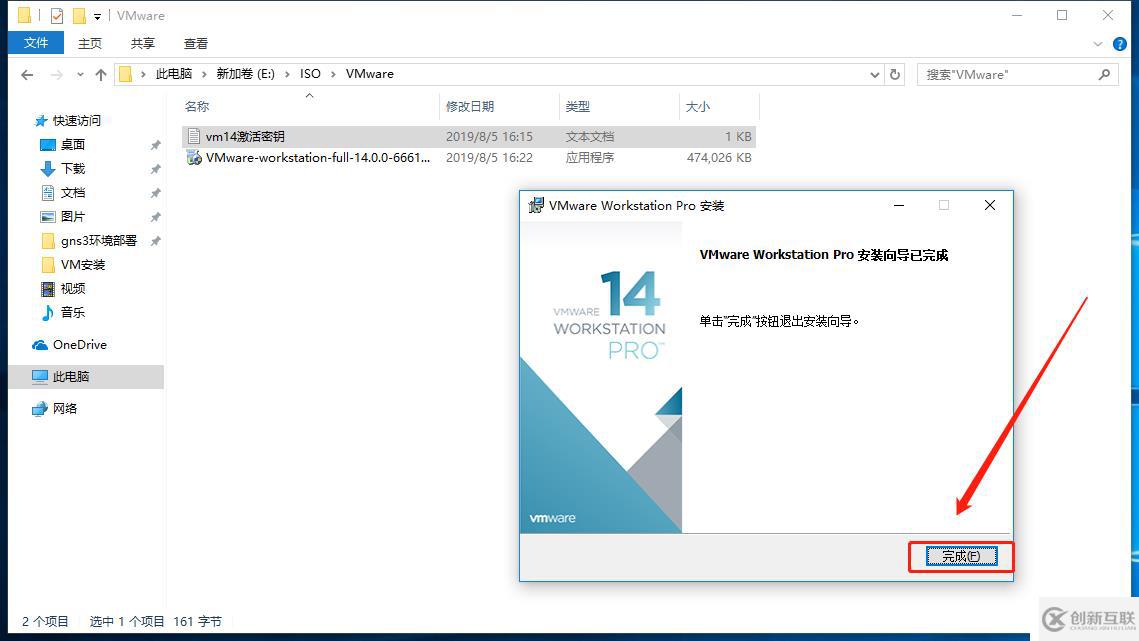Expand the 名称 column sort arrow
Image resolution: width=1139 pixels, height=641 pixels.
click(310, 96)
